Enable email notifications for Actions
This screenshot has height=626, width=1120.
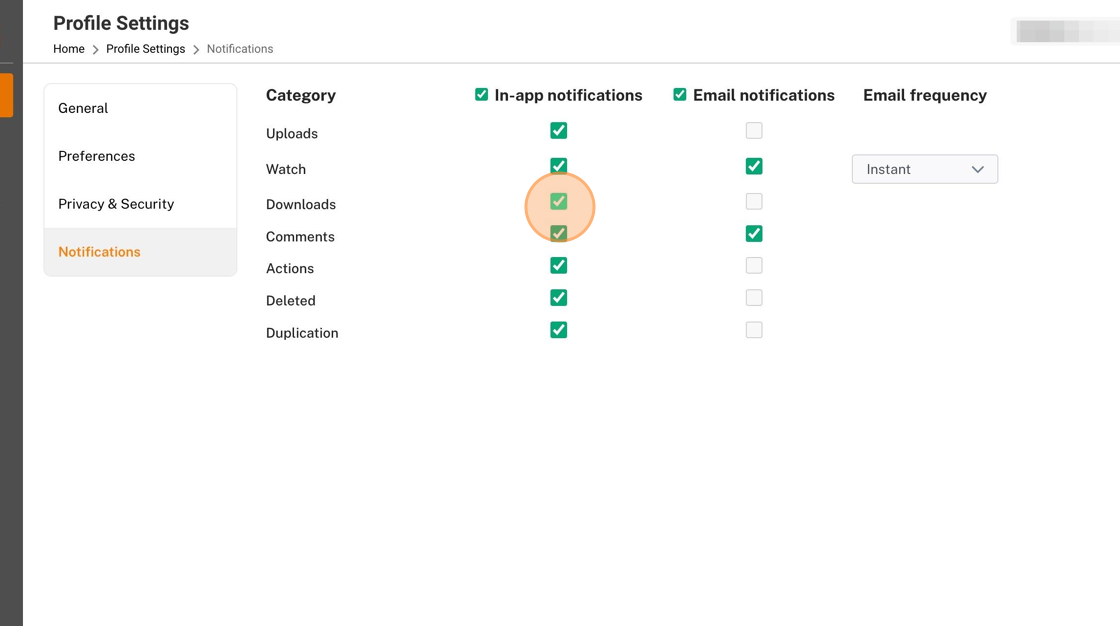[x=754, y=266]
